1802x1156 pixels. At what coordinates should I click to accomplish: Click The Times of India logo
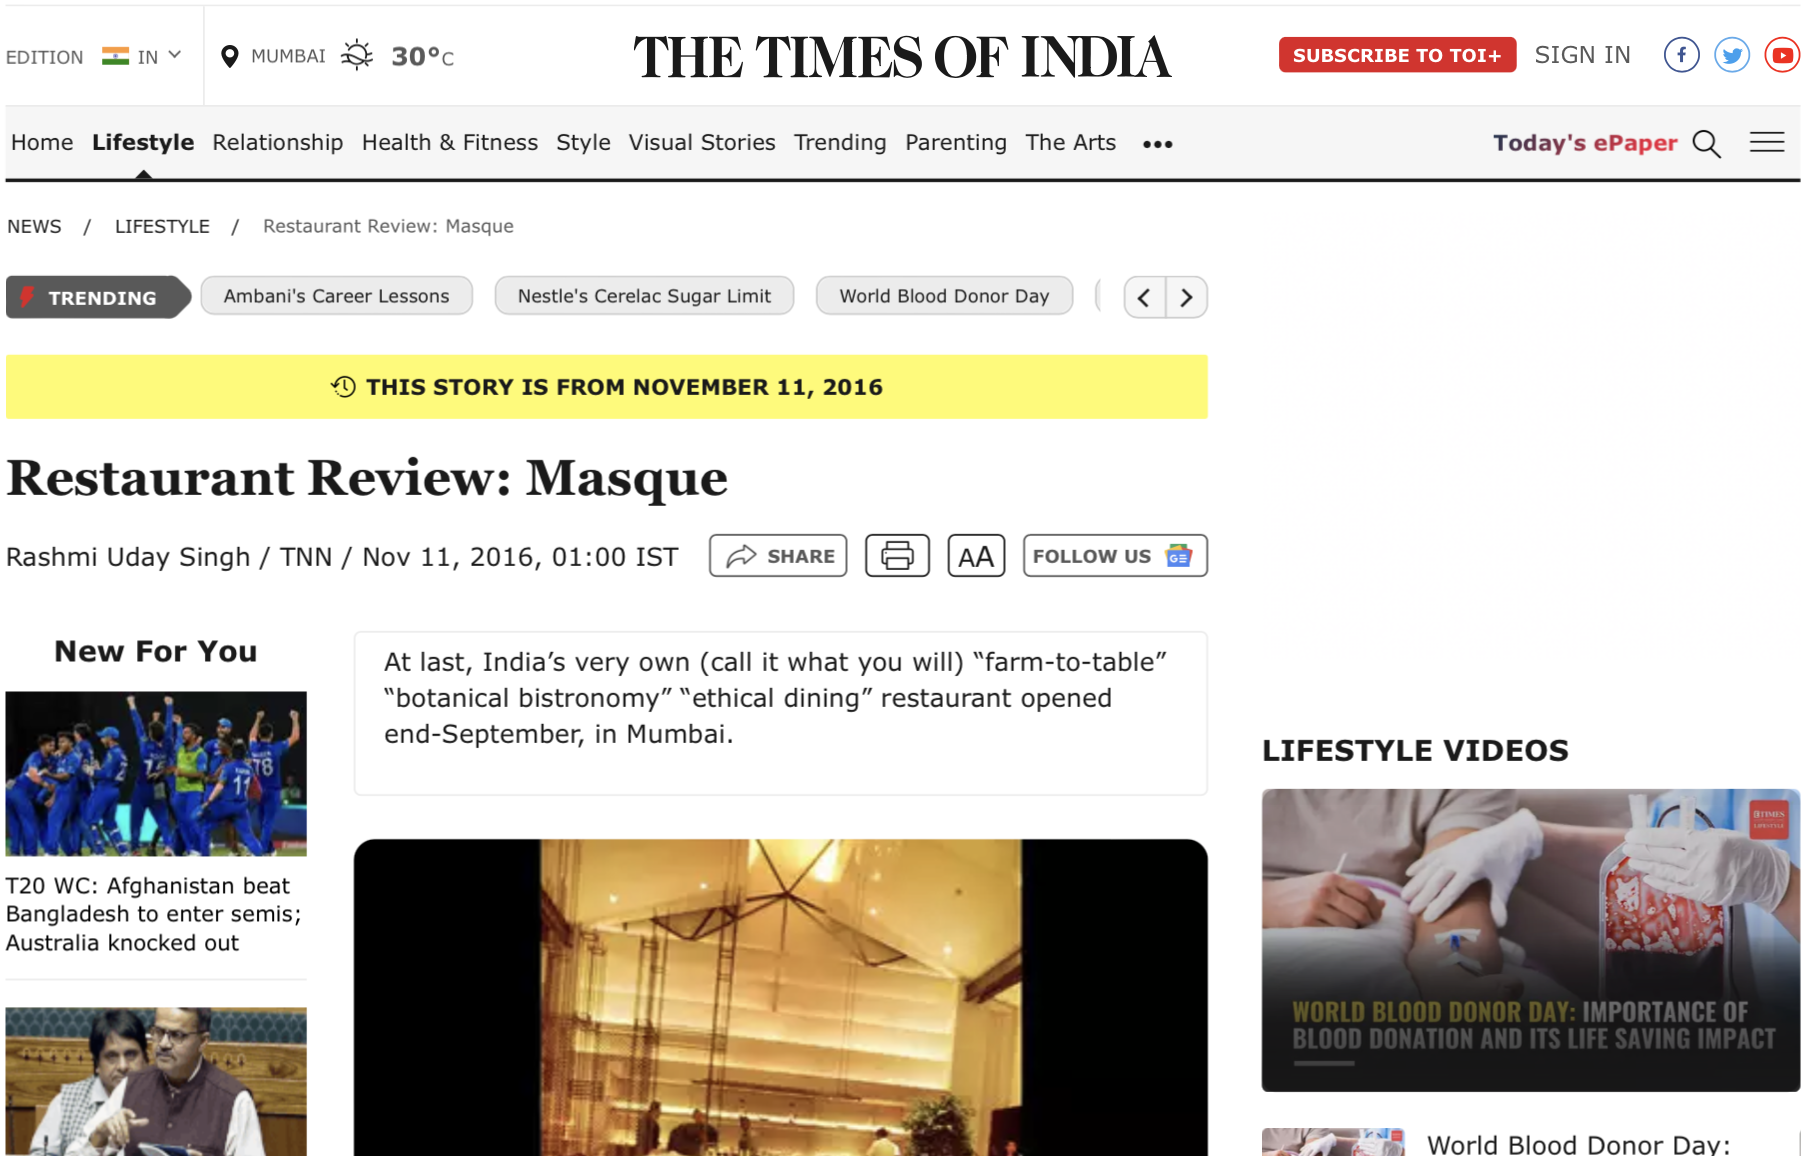(902, 57)
